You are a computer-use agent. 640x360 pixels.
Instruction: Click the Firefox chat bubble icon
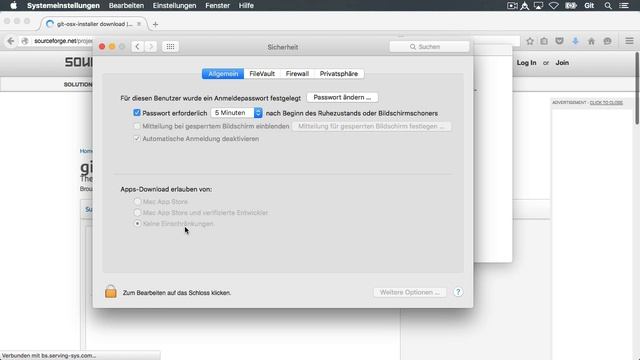point(607,41)
